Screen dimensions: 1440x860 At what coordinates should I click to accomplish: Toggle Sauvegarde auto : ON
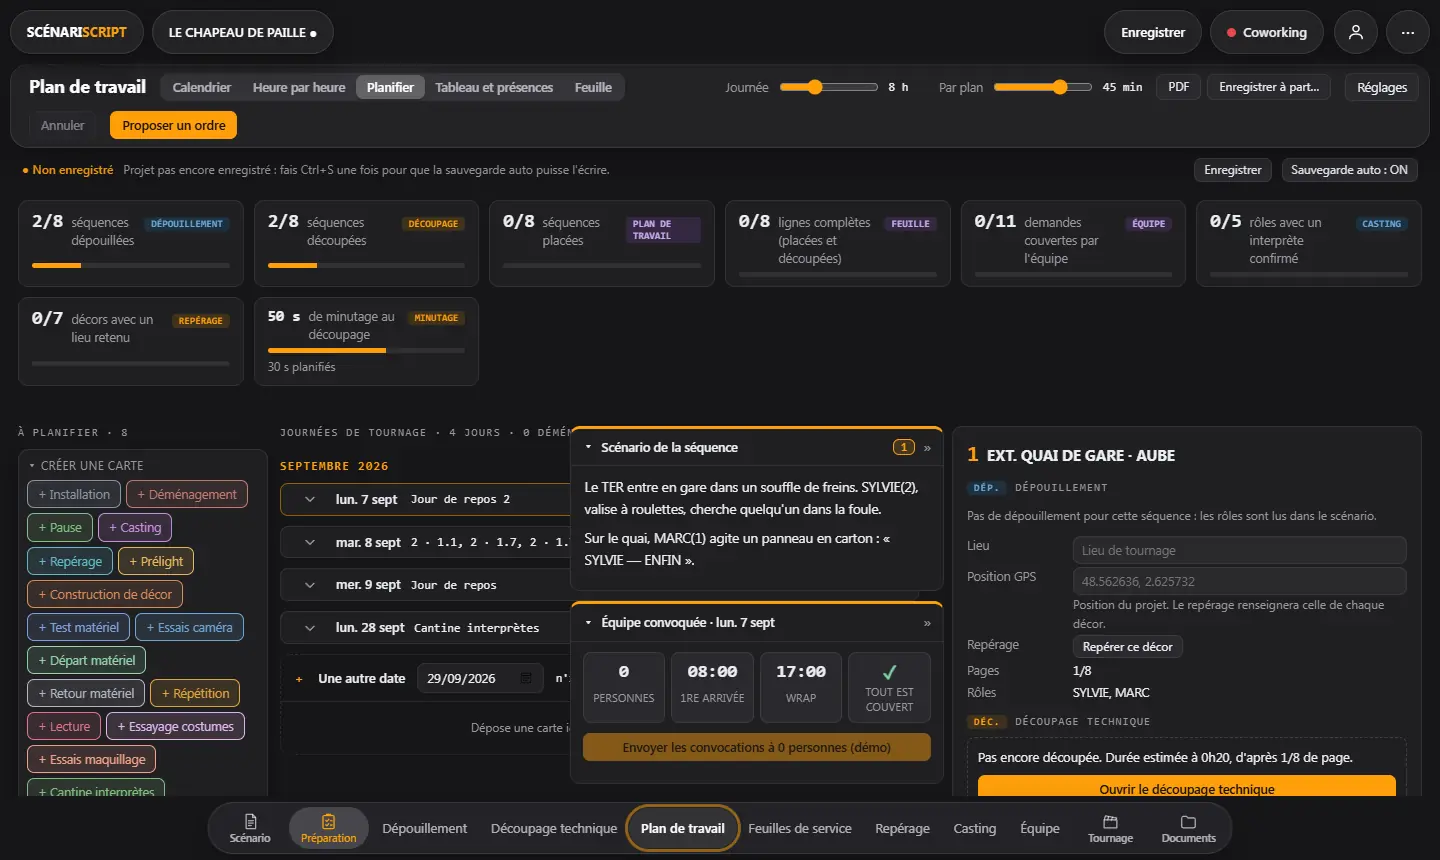[1349, 170]
